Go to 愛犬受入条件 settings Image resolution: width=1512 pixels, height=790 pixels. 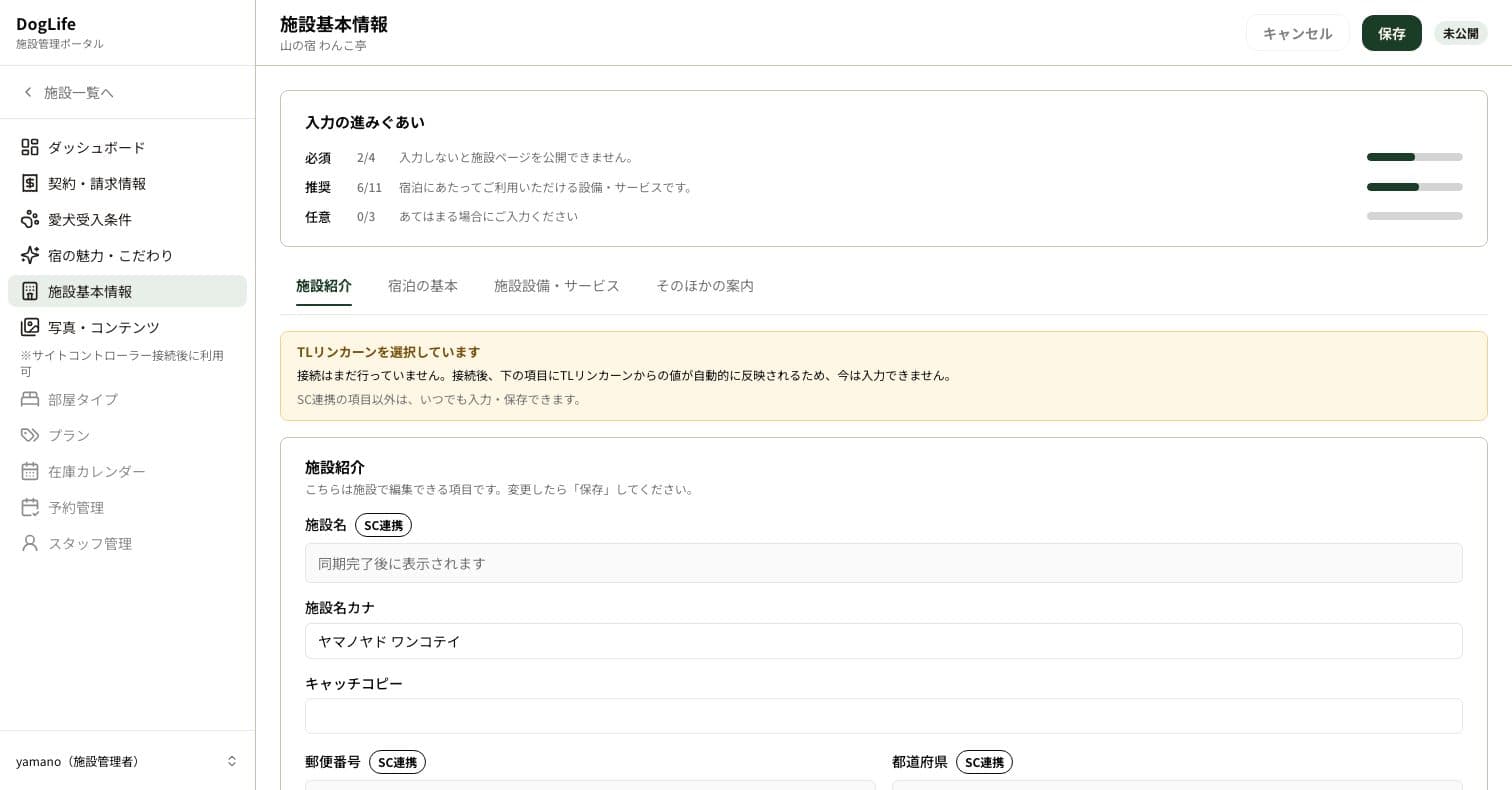coord(127,219)
